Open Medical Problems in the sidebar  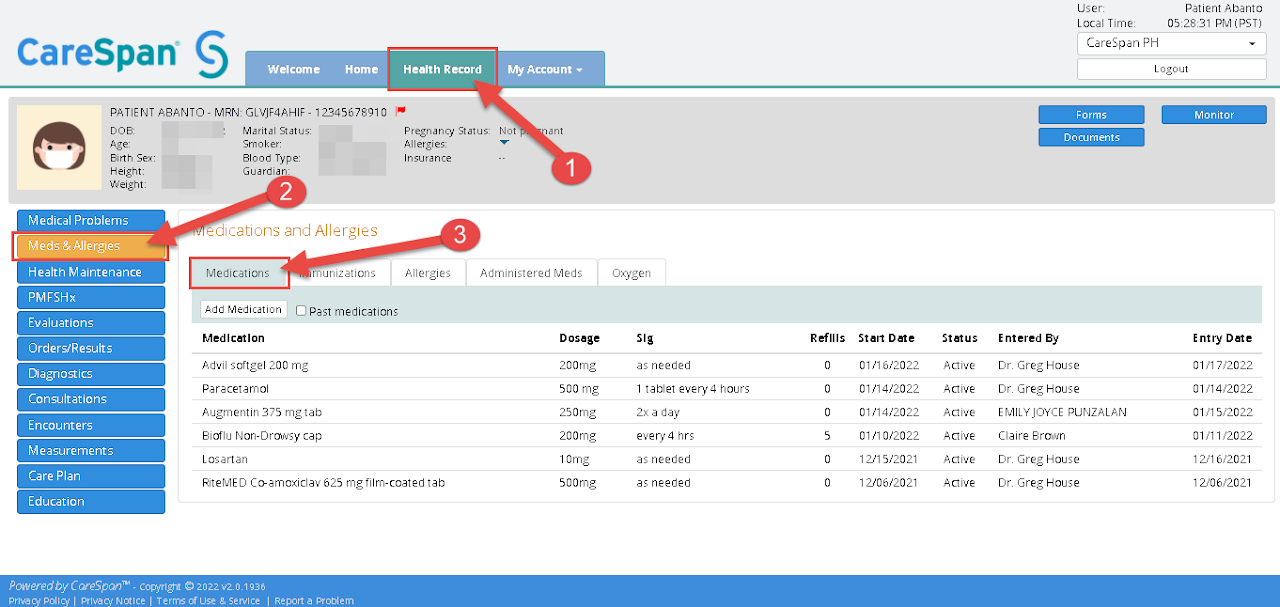point(90,221)
